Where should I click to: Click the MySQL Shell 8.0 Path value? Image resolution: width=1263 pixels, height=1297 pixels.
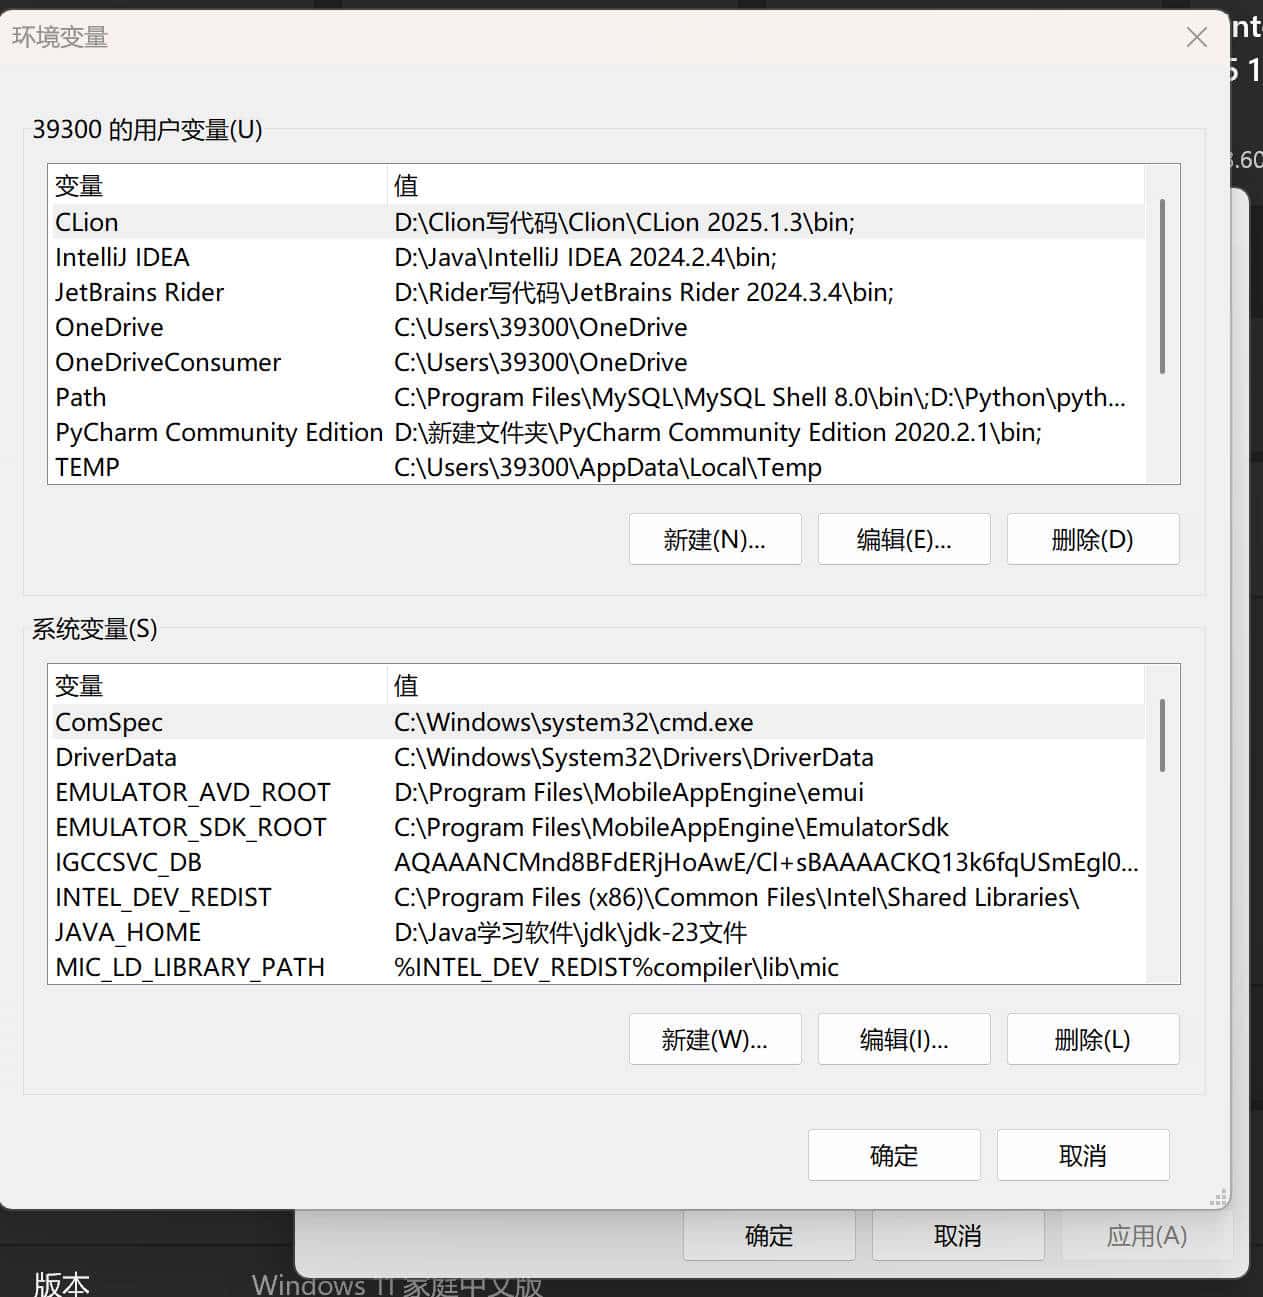coord(760,397)
